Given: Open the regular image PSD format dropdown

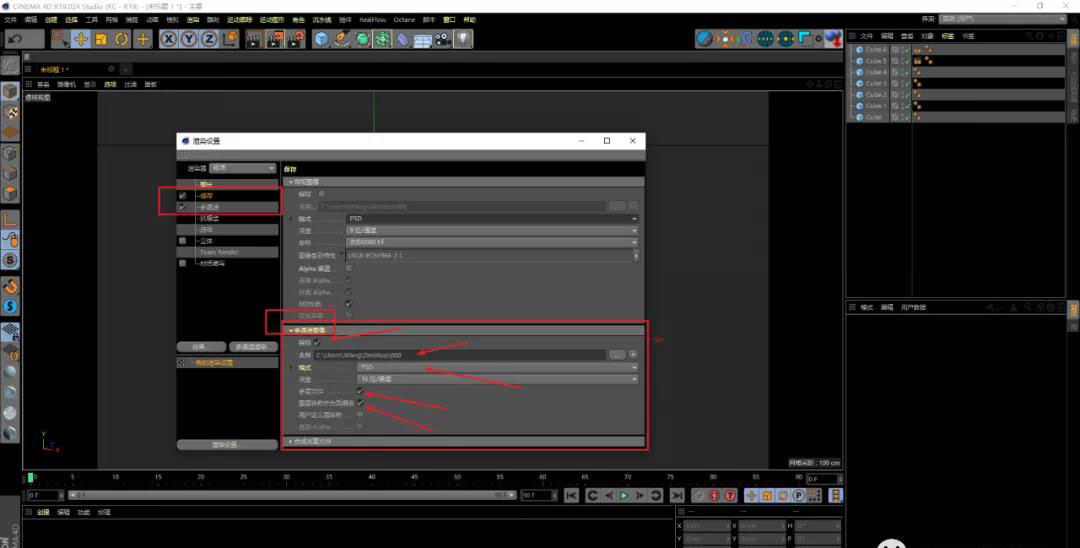Looking at the screenshot, I should pyautogui.click(x=492, y=218).
